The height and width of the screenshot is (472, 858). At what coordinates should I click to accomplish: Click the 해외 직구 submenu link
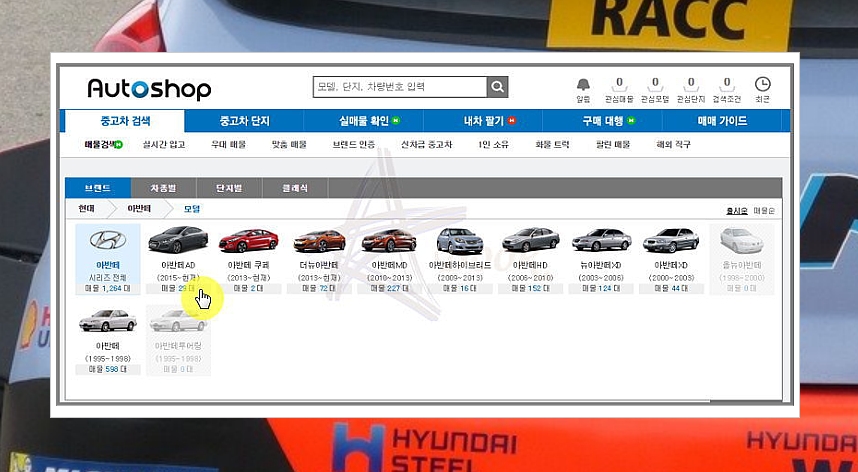(x=673, y=144)
